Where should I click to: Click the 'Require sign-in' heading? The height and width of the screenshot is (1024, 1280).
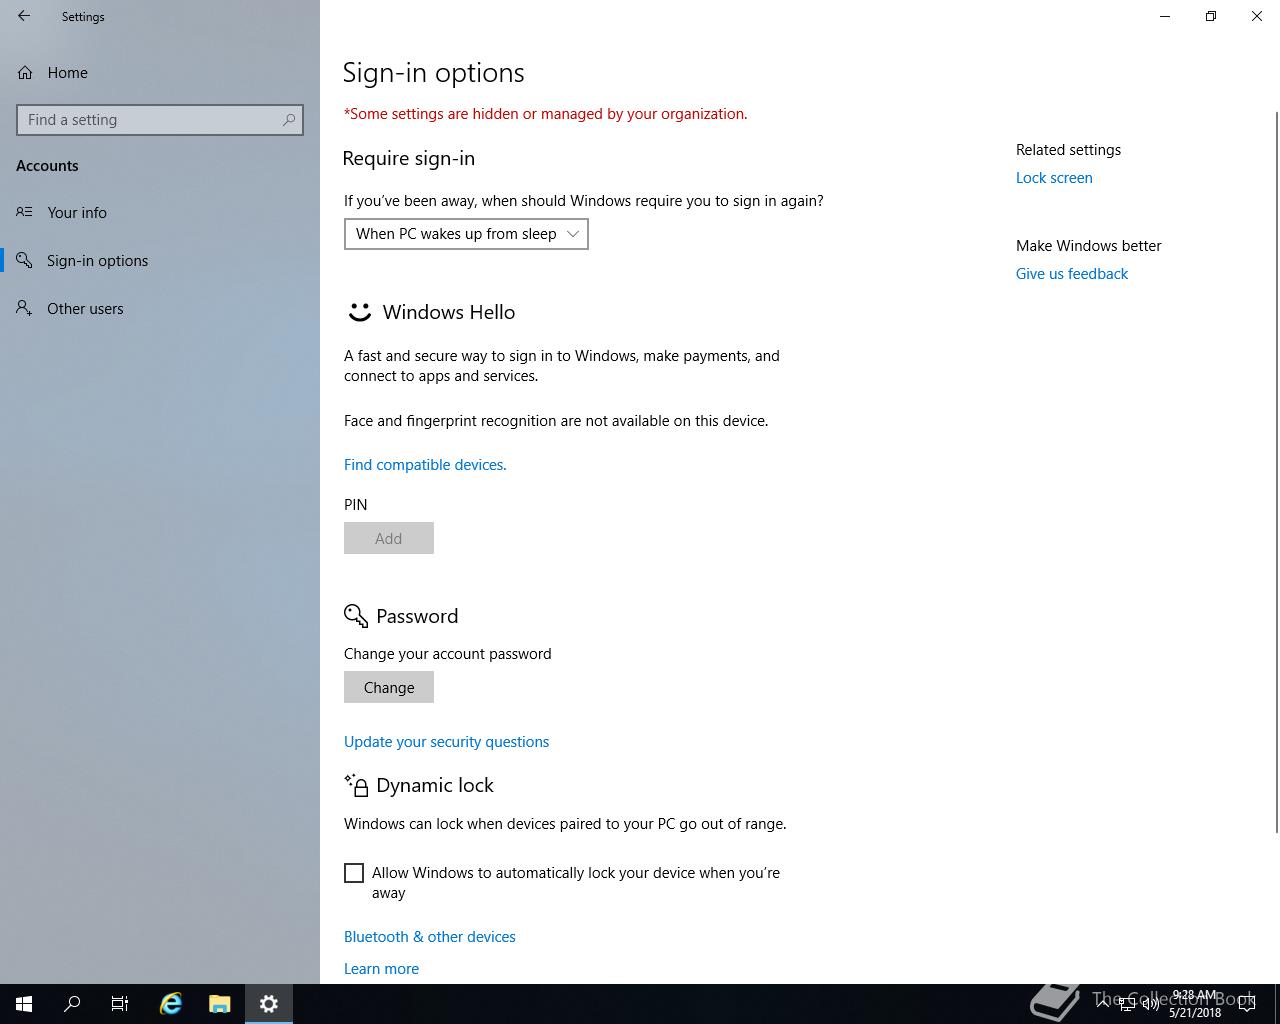(x=409, y=159)
